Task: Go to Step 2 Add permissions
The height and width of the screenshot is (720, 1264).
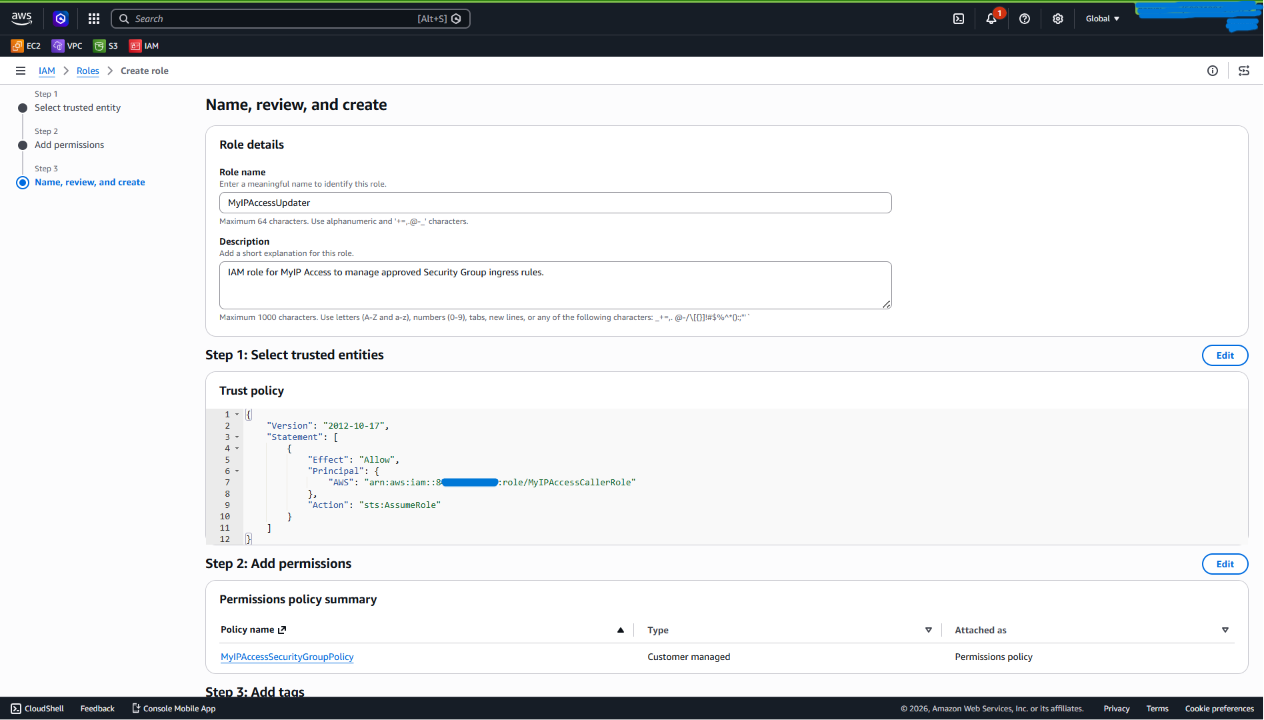Action: (x=69, y=145)
